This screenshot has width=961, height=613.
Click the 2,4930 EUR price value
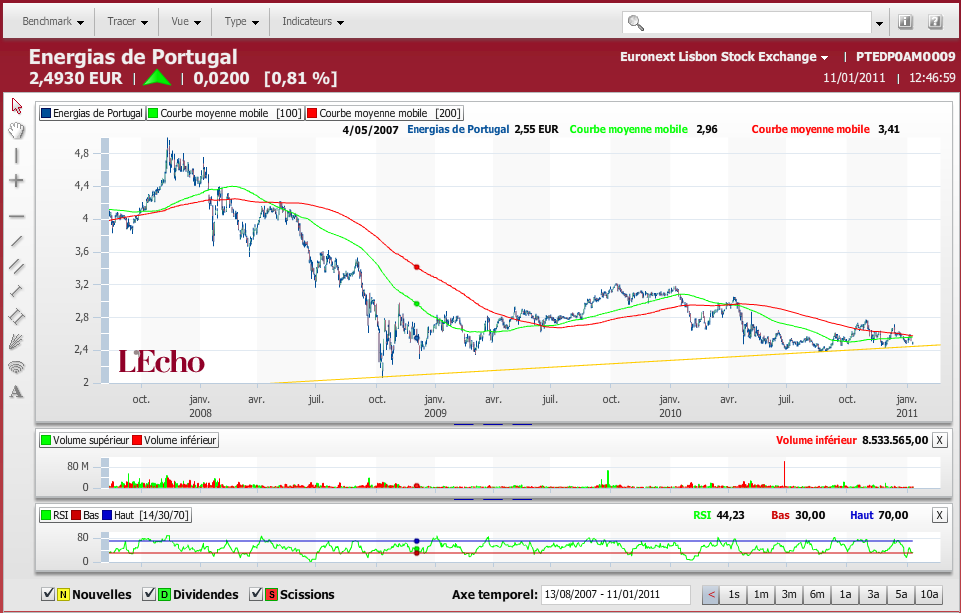tap(75, 78)
